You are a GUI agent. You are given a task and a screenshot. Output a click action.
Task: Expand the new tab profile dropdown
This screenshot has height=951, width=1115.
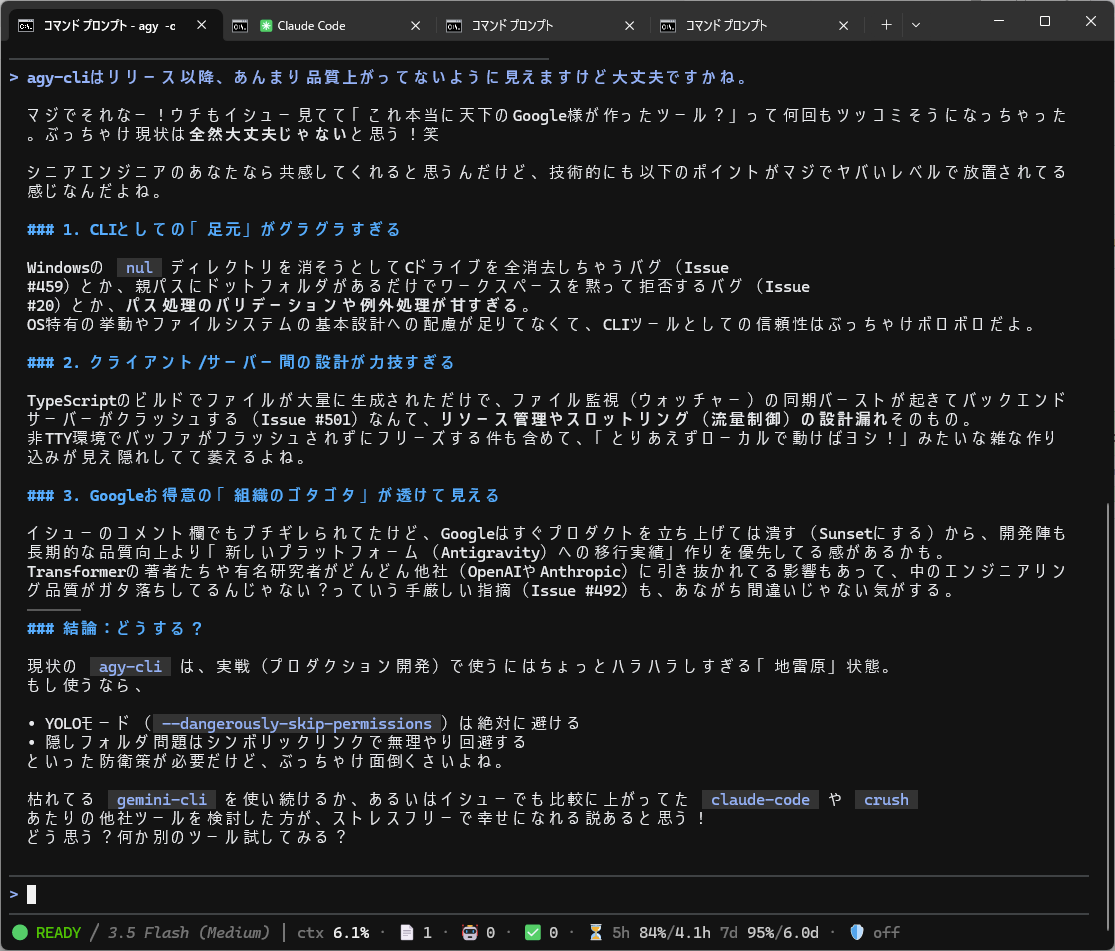(916, 25)
